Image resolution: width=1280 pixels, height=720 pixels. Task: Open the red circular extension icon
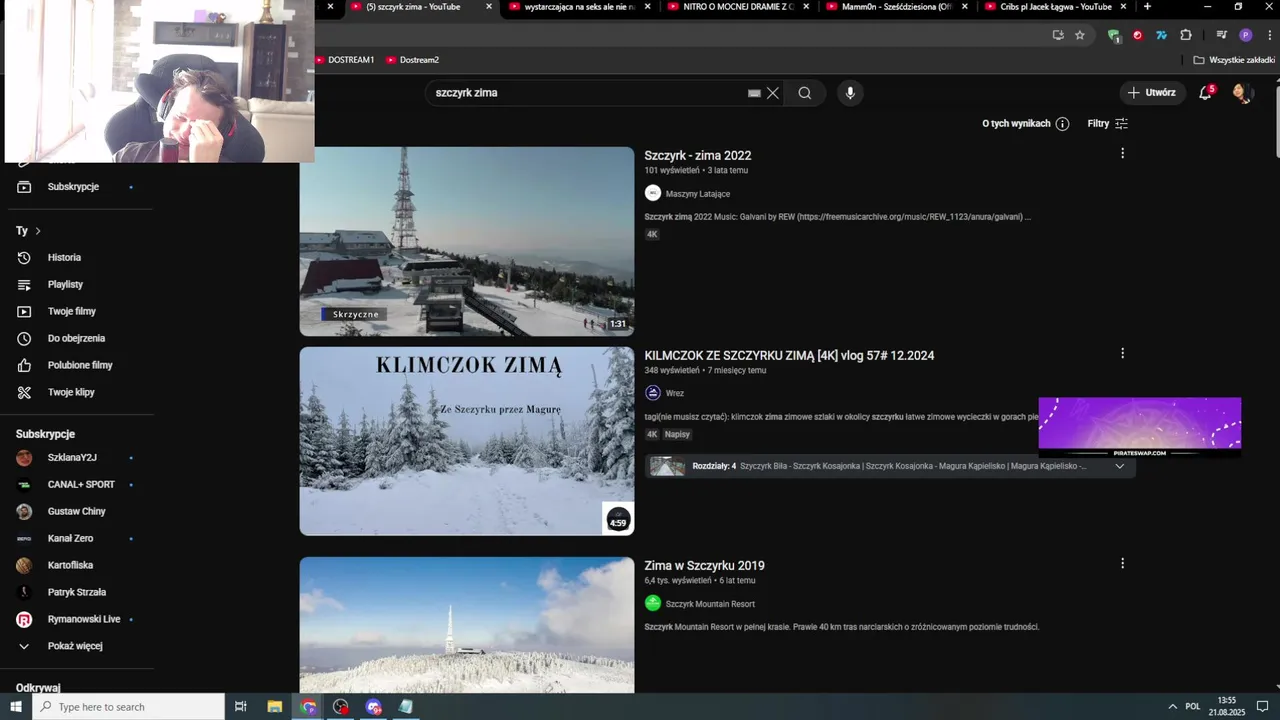click(1138, 35)
